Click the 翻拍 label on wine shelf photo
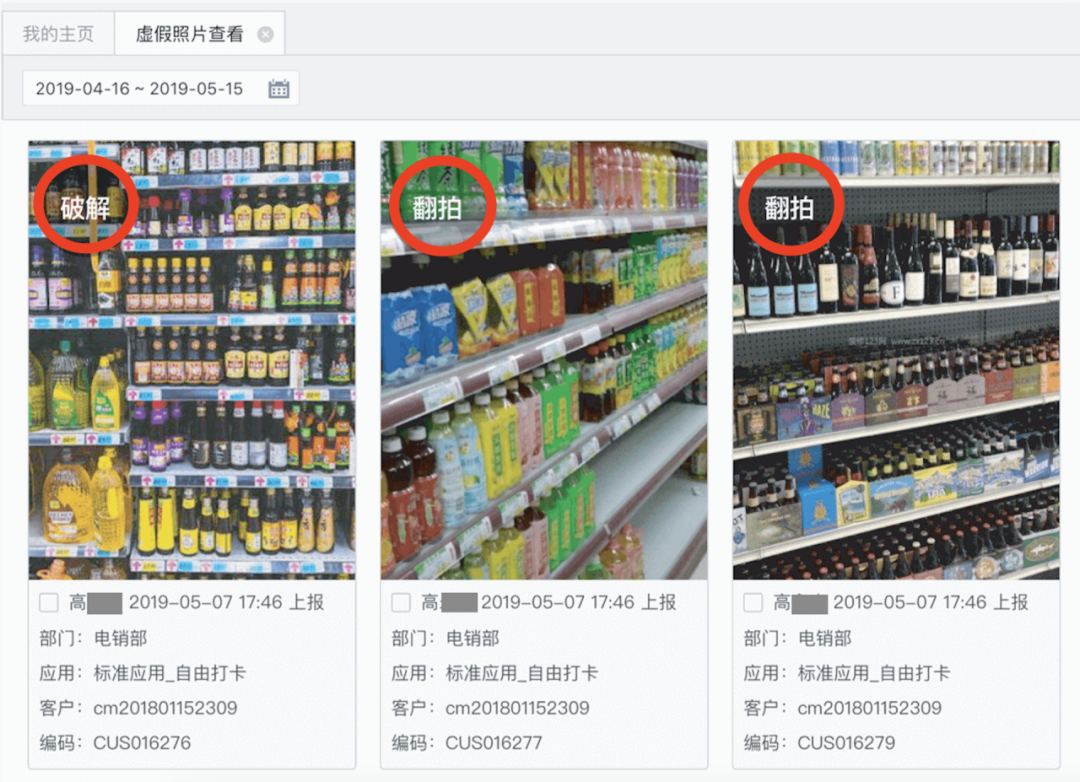Viewport: 1080px width, 782px height. [789, 207]
